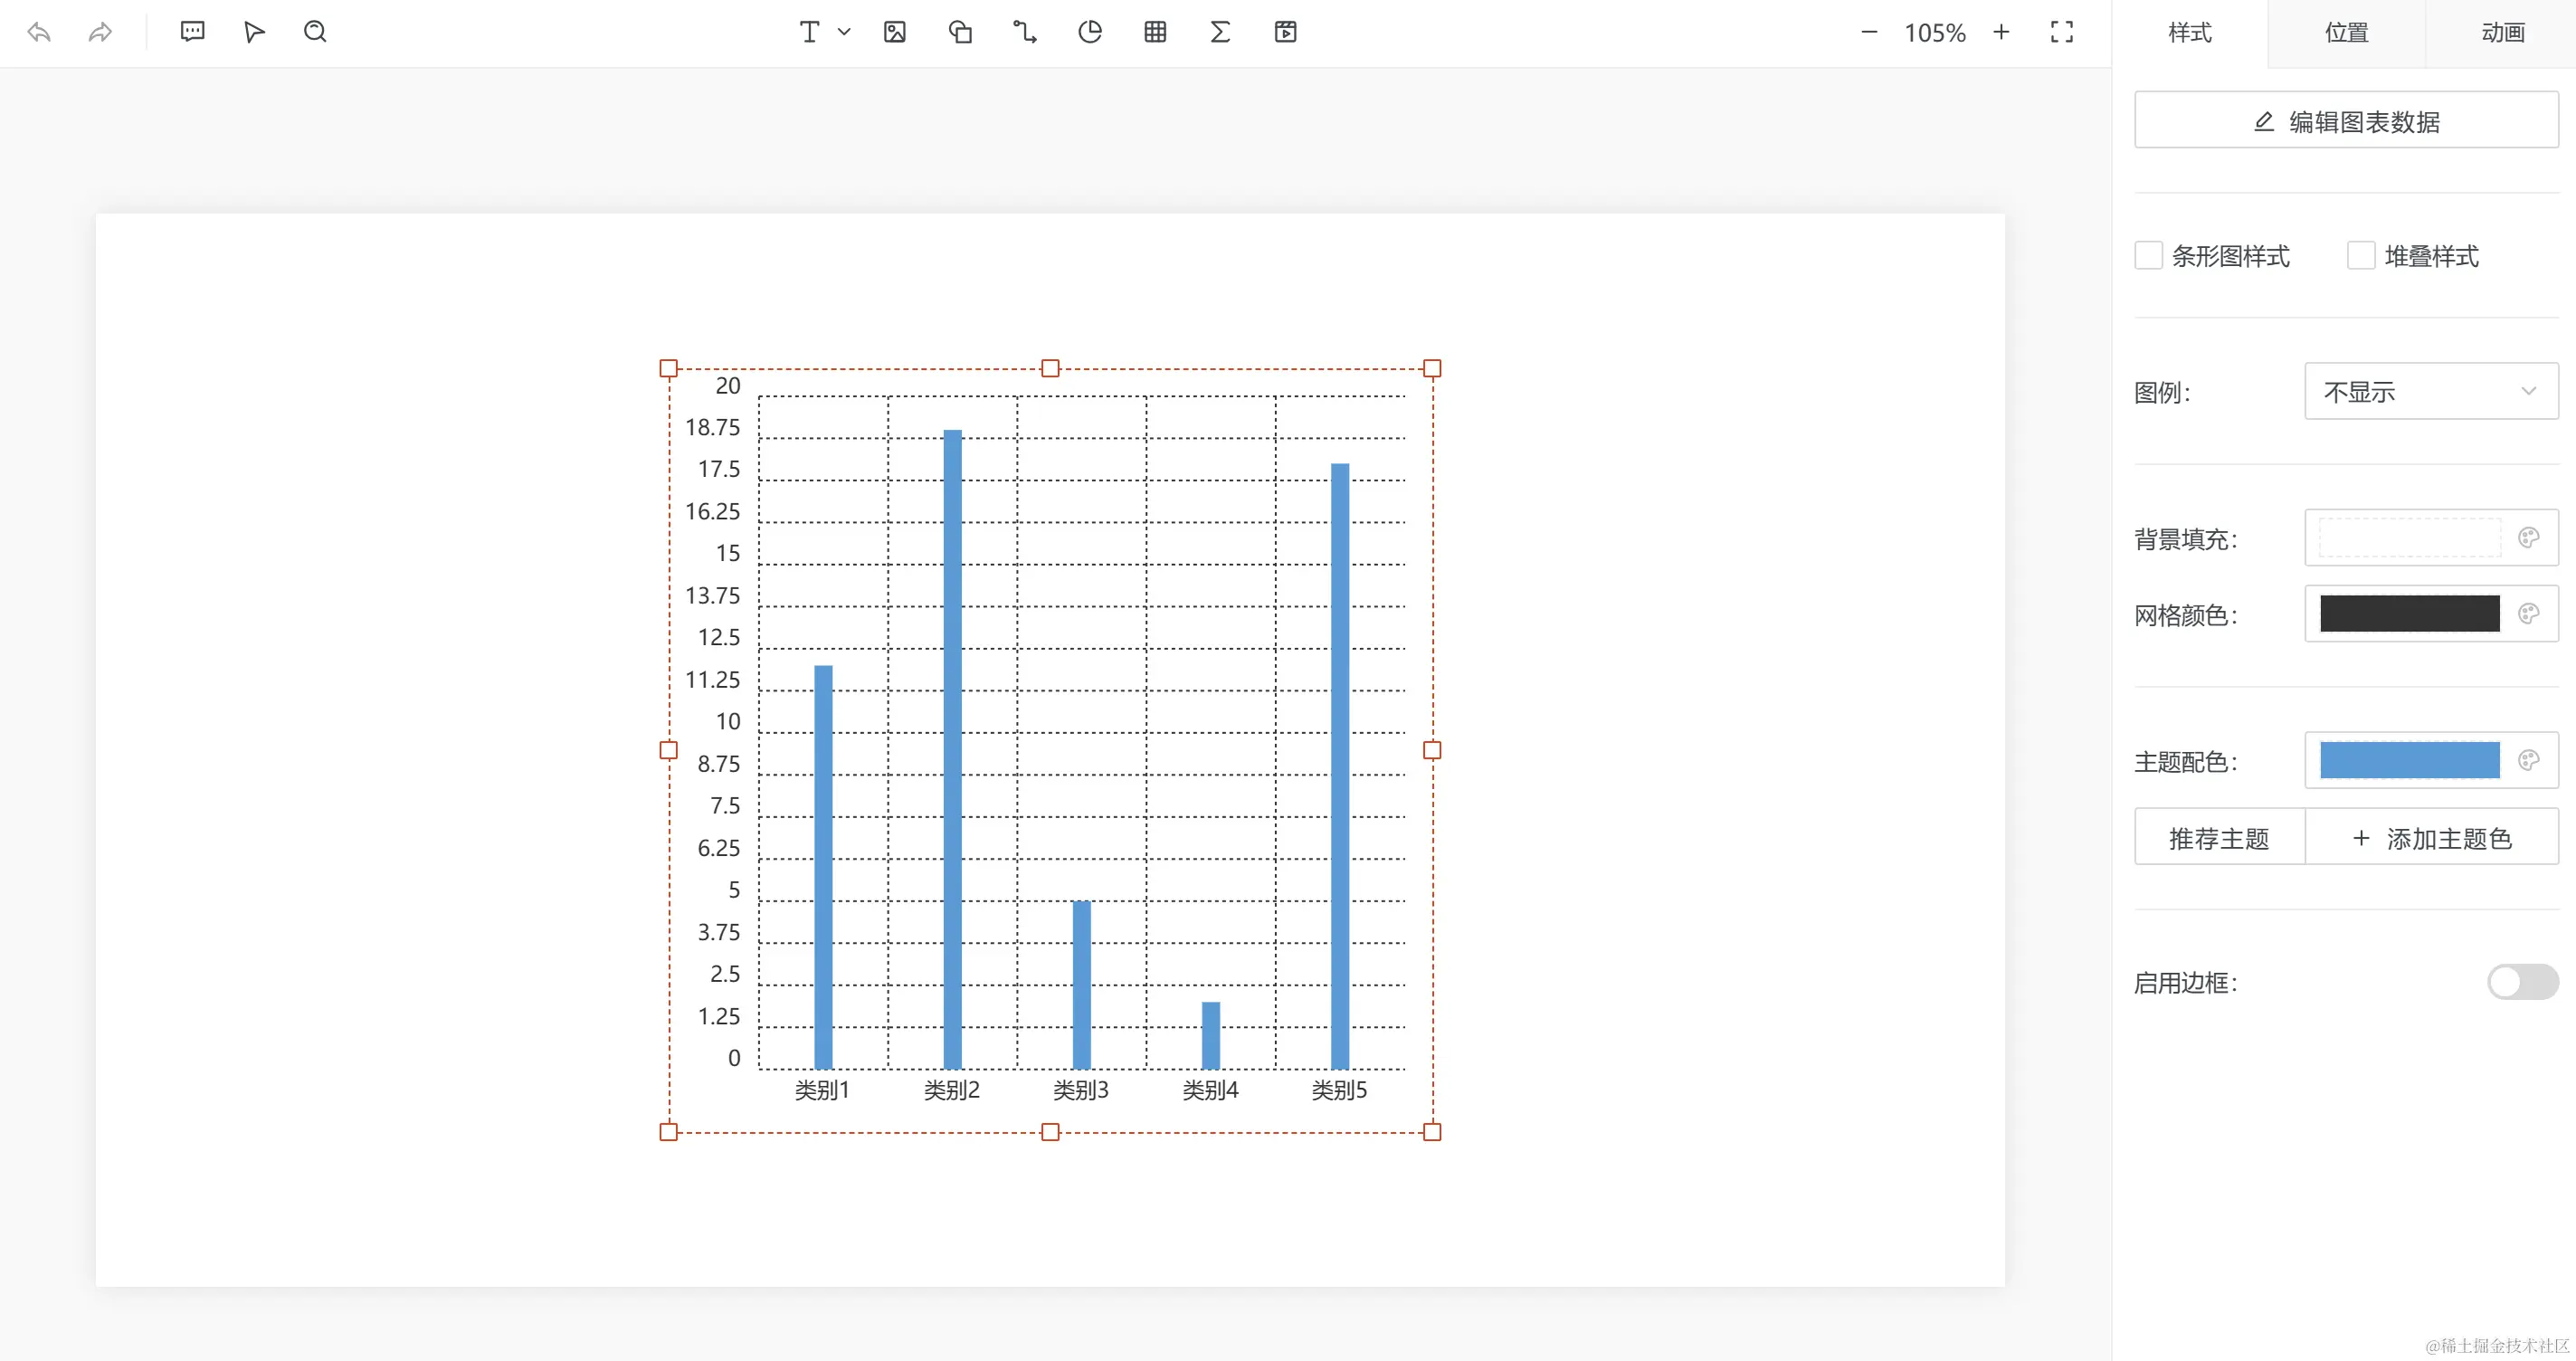Screen dimensions: 2576x1361
Task: Enable the 条形图样式 checkbox
Action: (x=2148, y=255)
